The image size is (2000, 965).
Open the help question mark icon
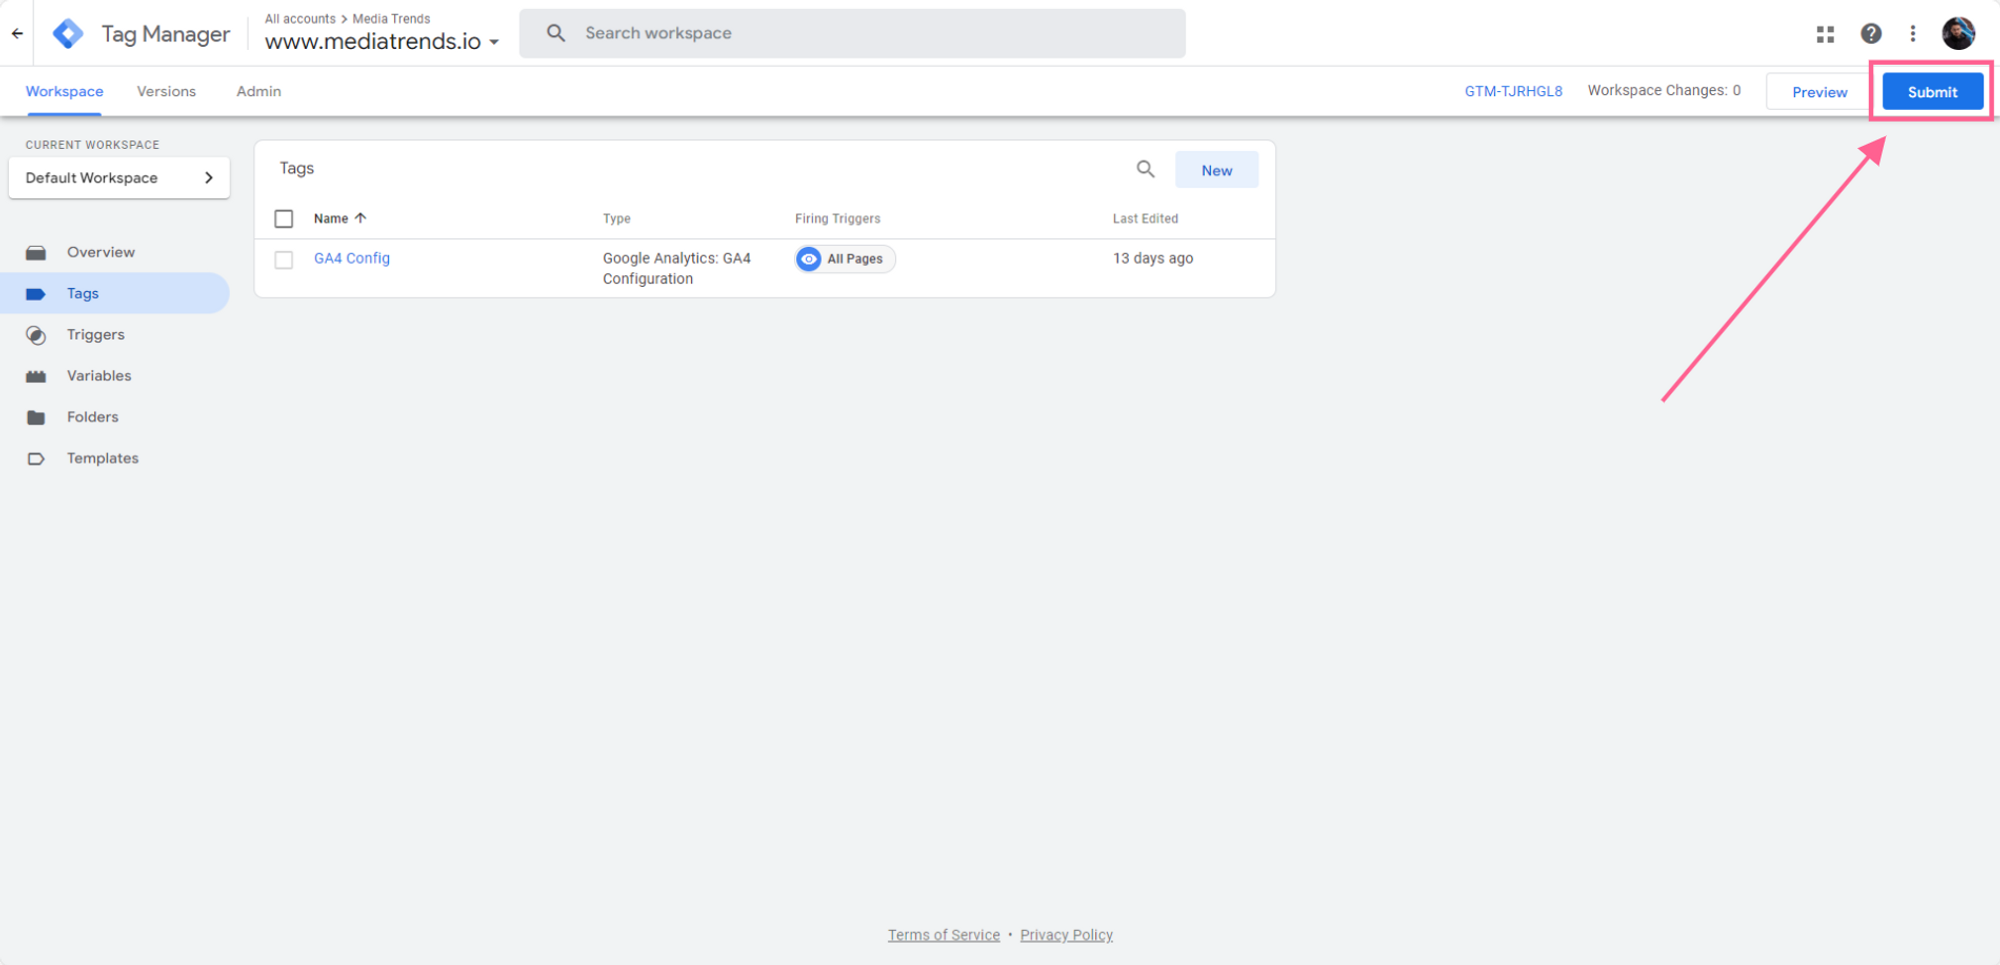pyautogui.click(x=1871, y=34)
